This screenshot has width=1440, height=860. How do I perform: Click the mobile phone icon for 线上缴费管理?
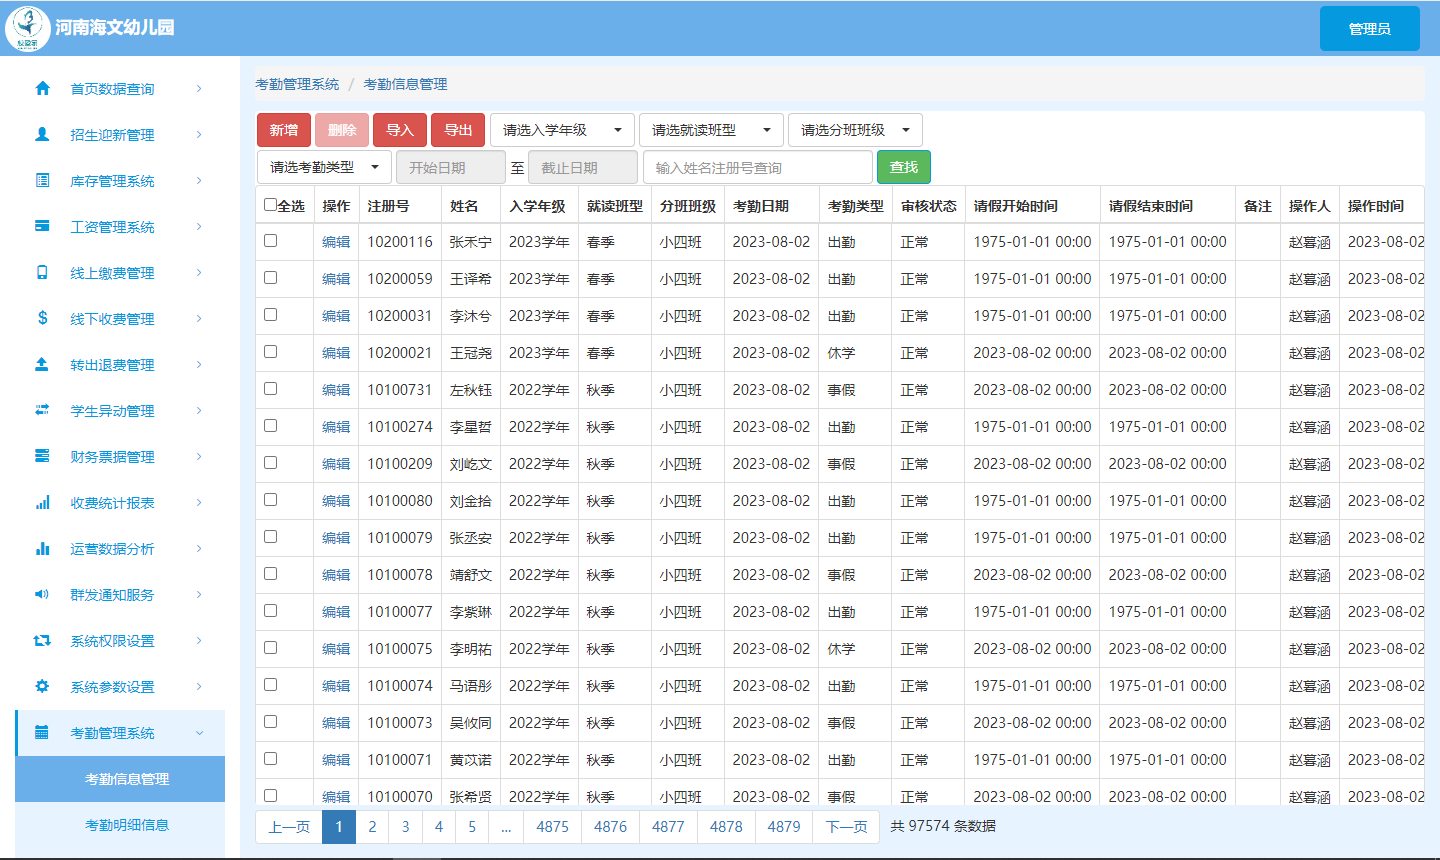click(x=42, y=272)
